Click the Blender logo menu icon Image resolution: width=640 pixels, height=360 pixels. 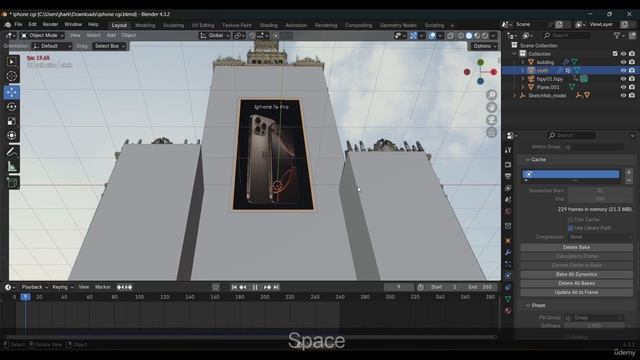point(7,24)
